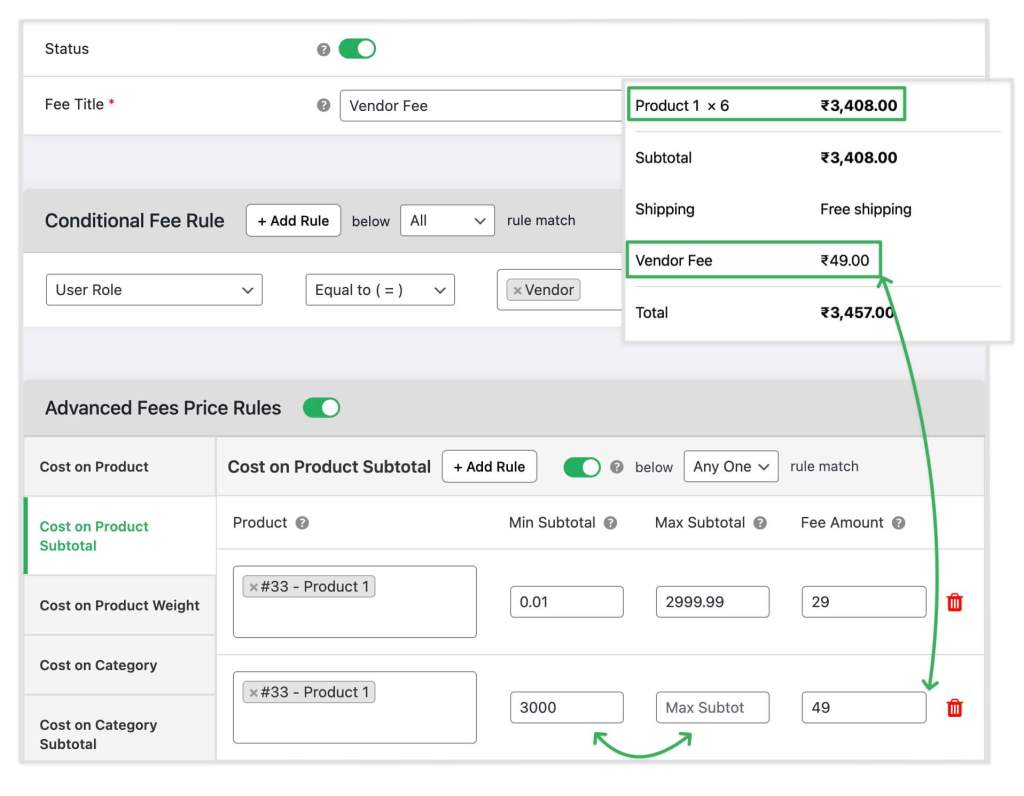This screenshot has width=1024, height=796.
Task: Click the Min Subtotal help icon
Action: (x=611, y=523)
